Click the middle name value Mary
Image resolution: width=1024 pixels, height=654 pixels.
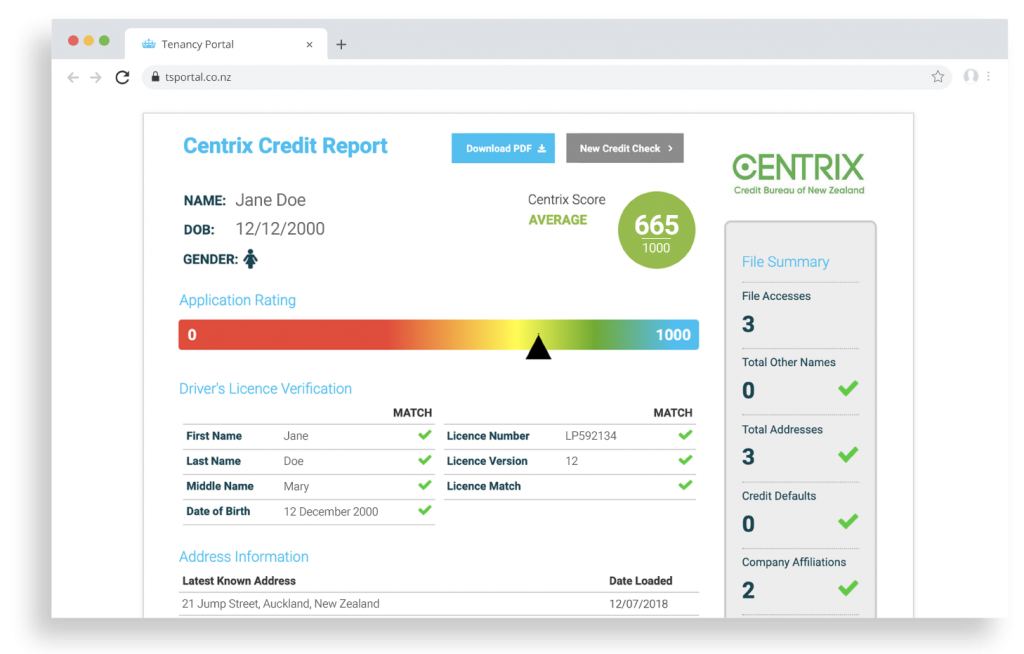(296, 487)
